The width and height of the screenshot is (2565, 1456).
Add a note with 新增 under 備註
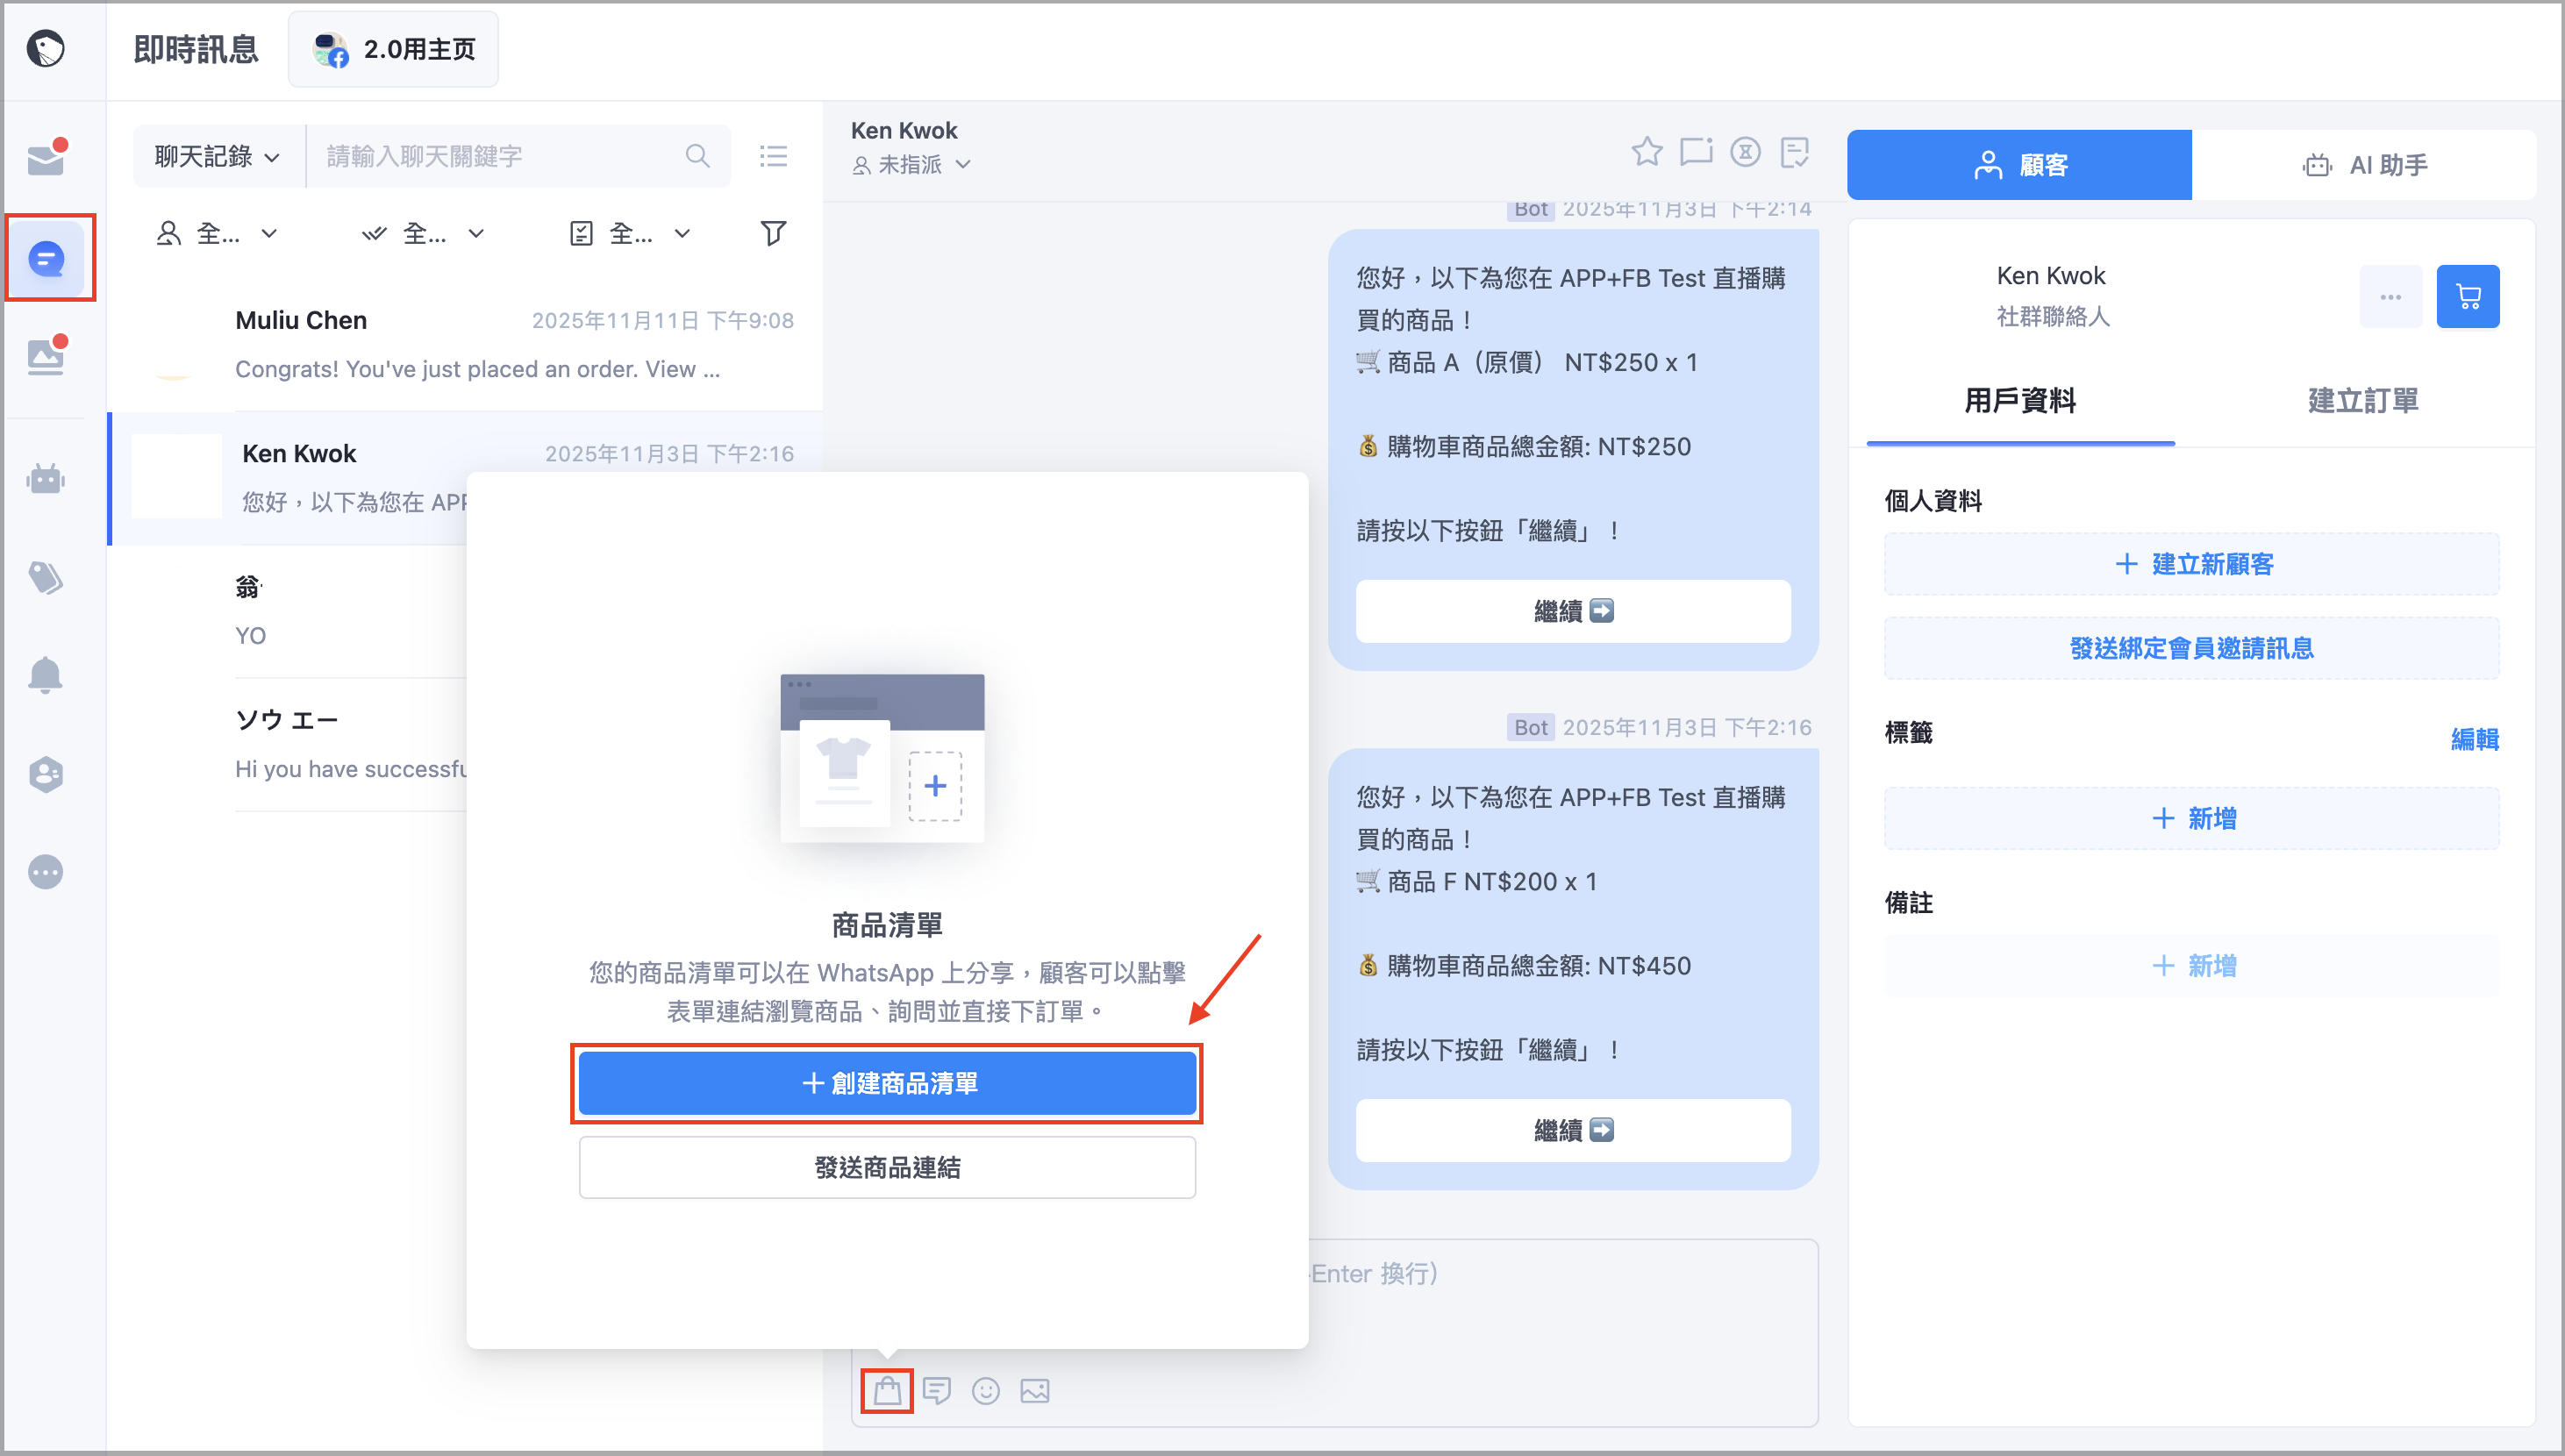2192,965
